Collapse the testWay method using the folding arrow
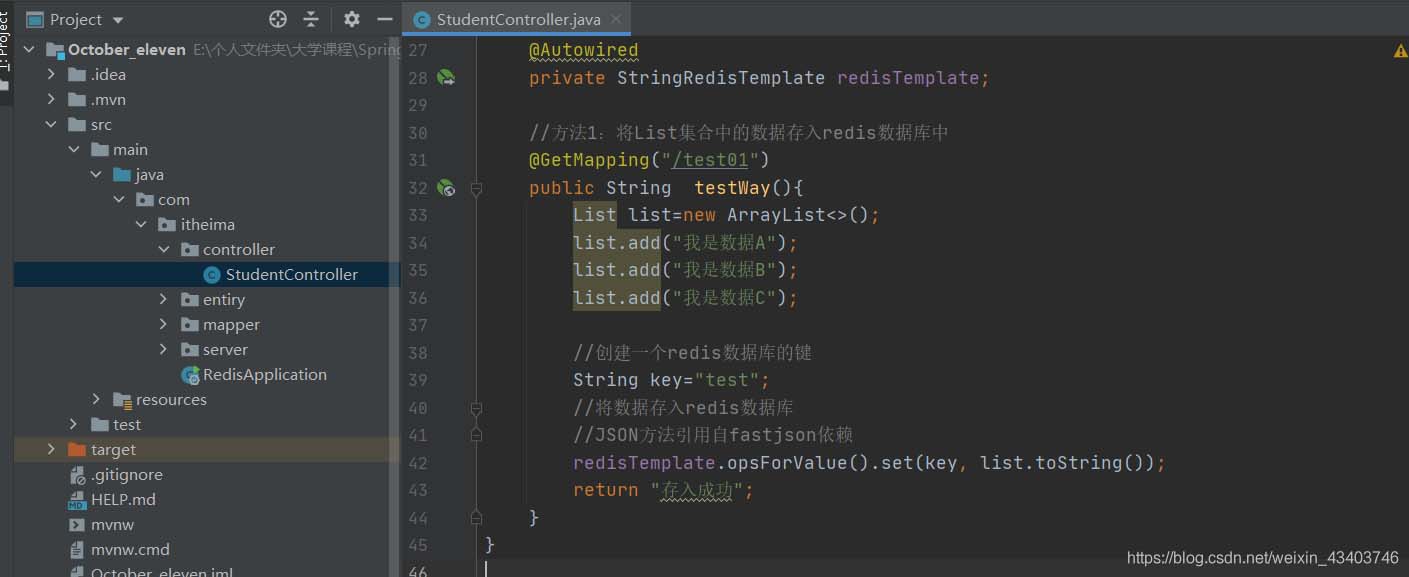The width and height of the screenshot is (1409, 577). click(476, 187)
